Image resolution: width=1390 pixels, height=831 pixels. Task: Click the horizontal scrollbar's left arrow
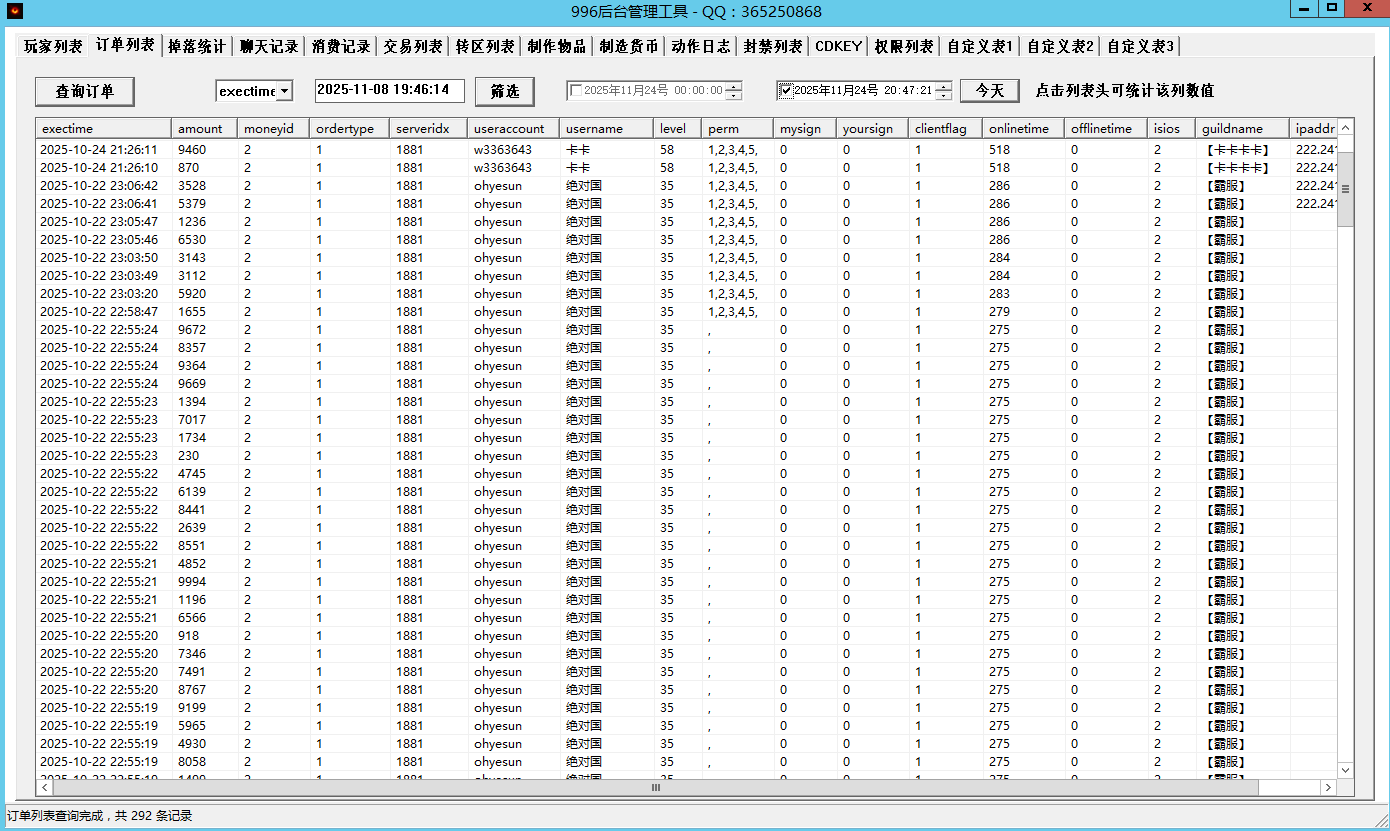pyautogui.click(x=45, y=788)
